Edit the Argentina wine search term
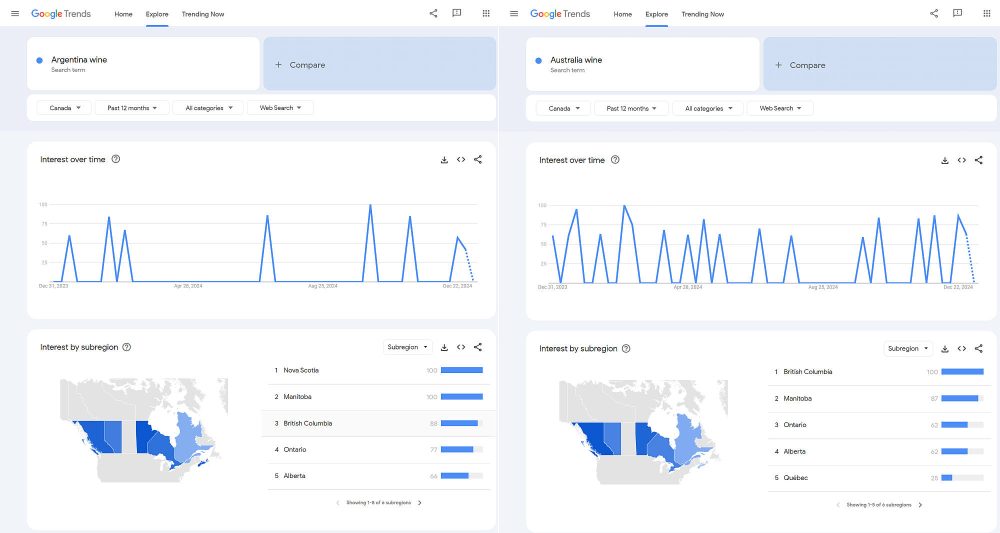The image size is (1000, 533). coord(143,64)
